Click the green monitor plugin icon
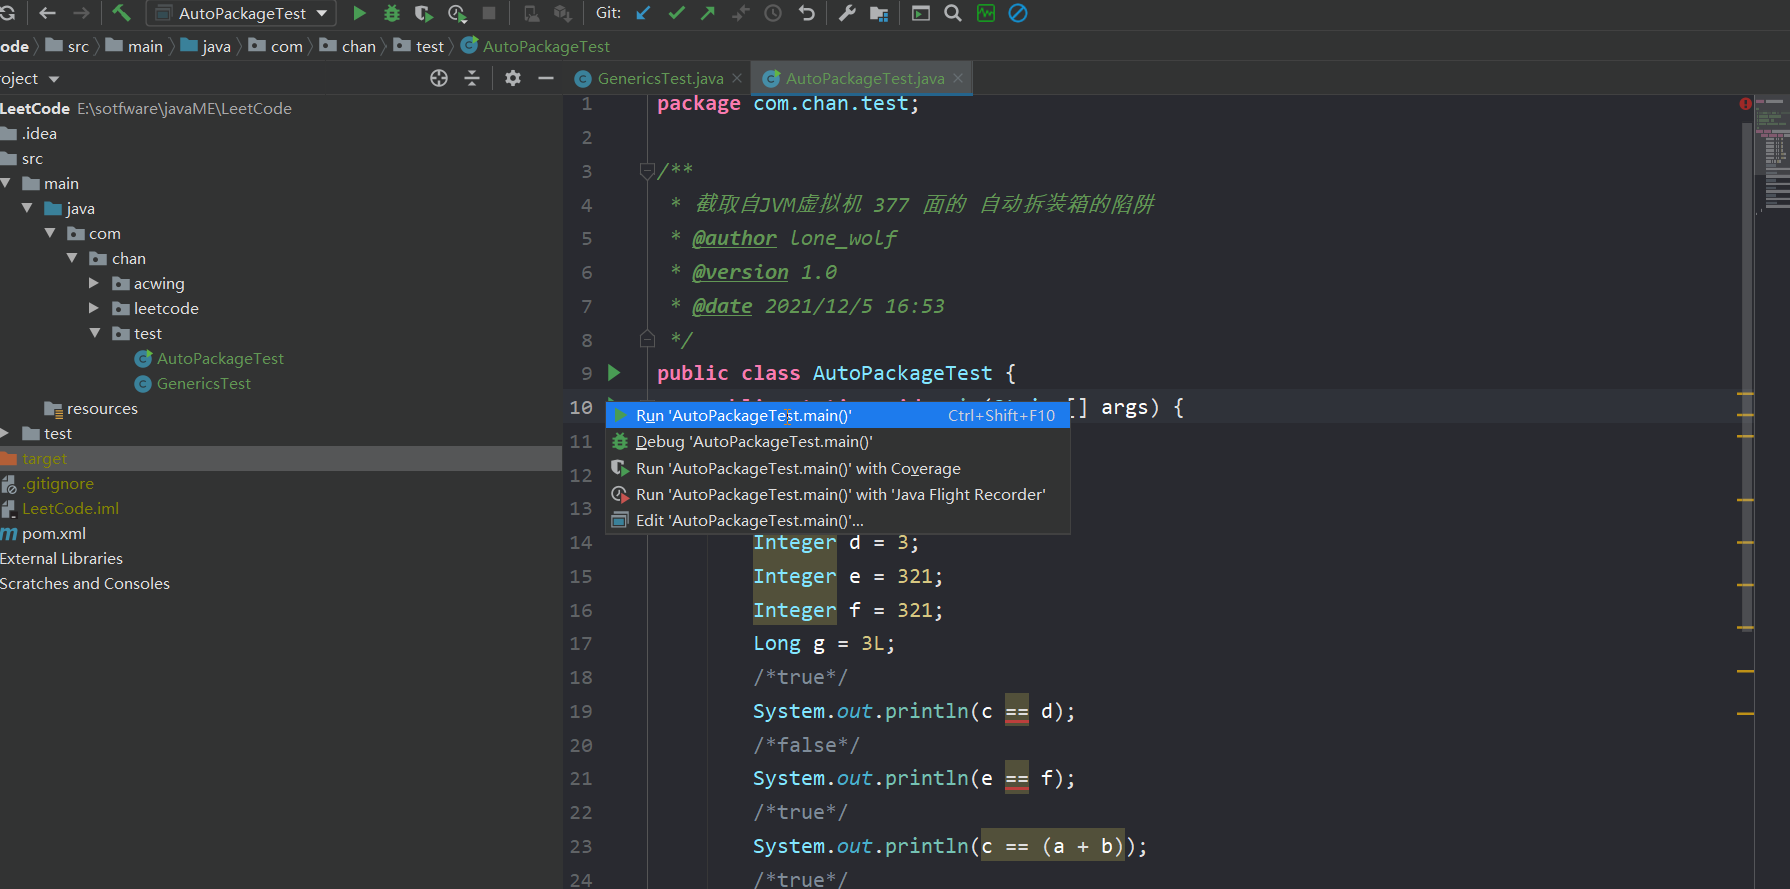This screenshot has width=1790, height=889. point(986,13)
